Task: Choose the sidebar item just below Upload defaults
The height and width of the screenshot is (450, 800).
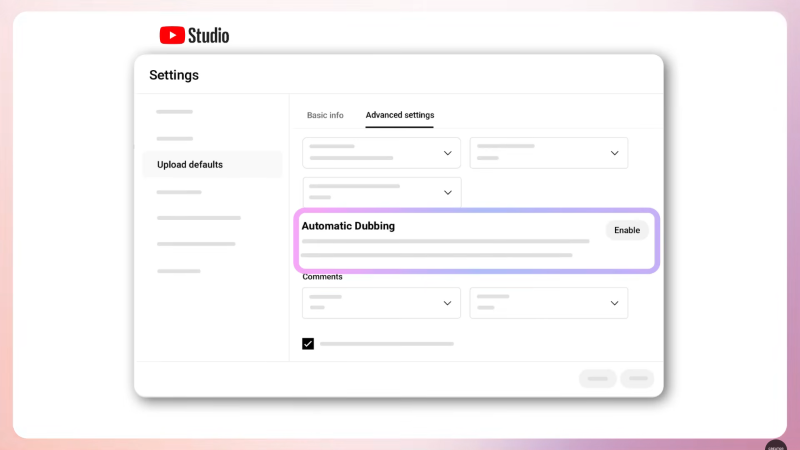Action: [179, 191]
